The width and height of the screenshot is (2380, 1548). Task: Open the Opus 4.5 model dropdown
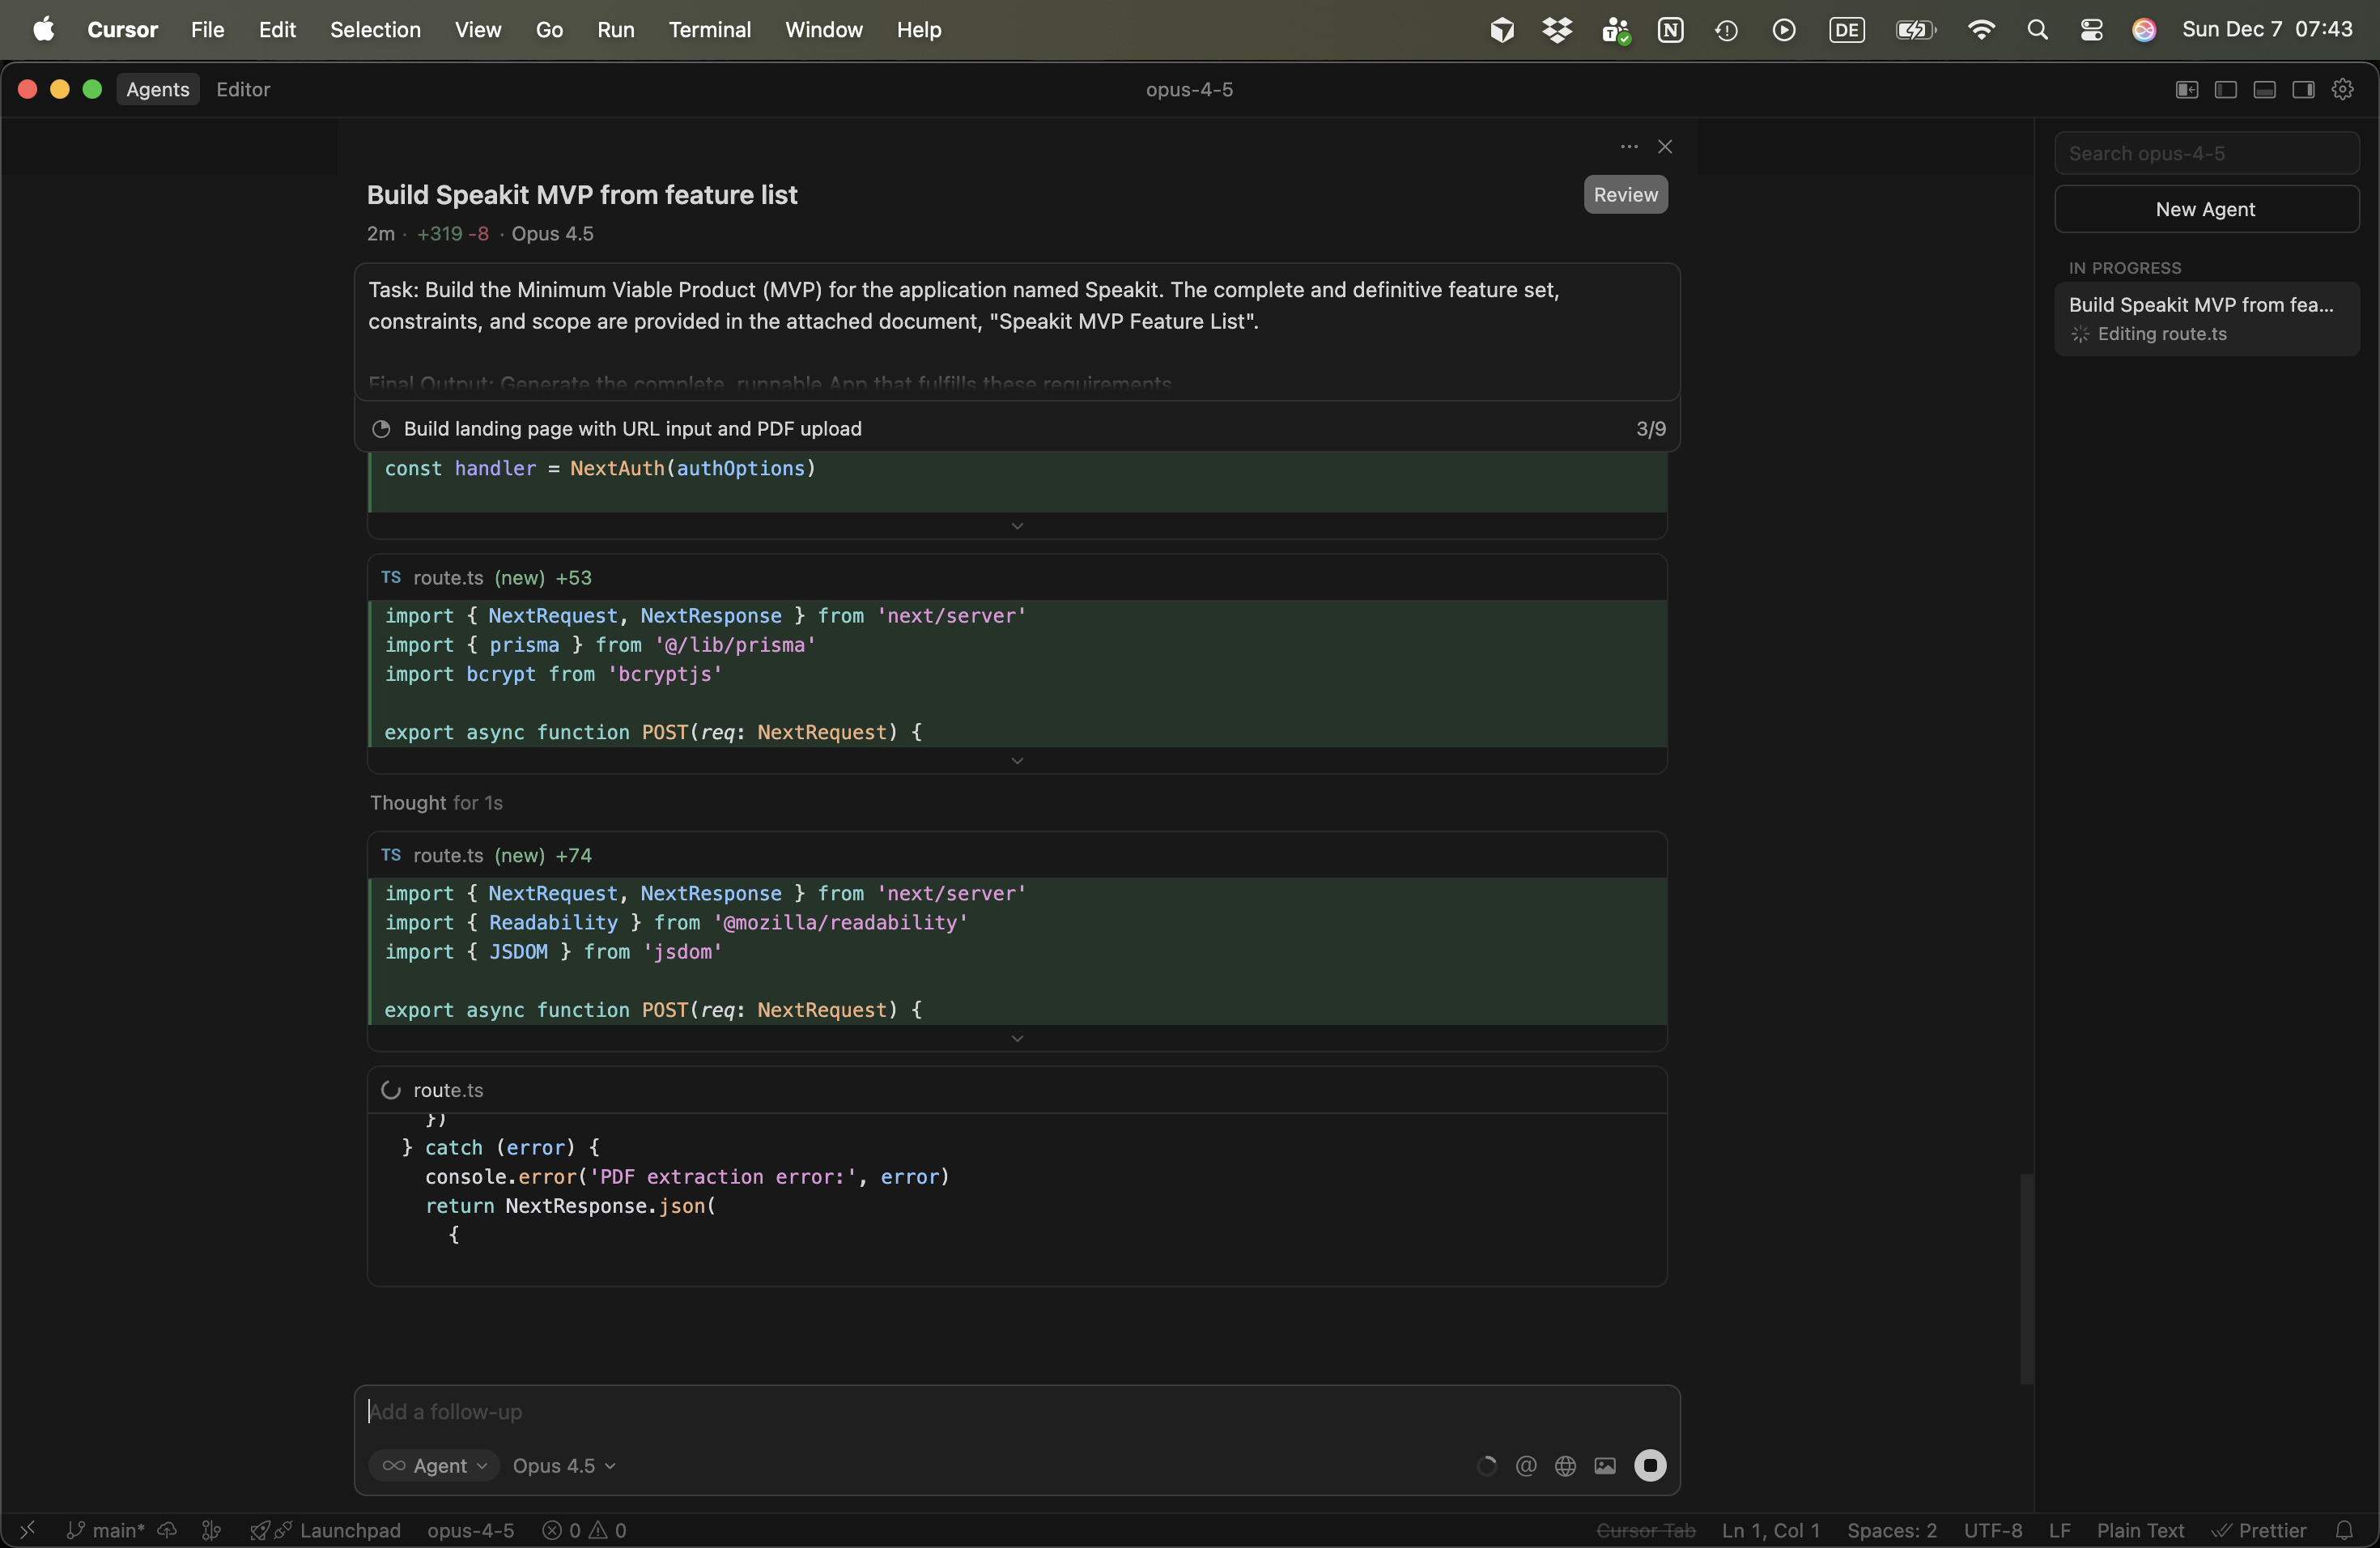(x=564, y=1465)
